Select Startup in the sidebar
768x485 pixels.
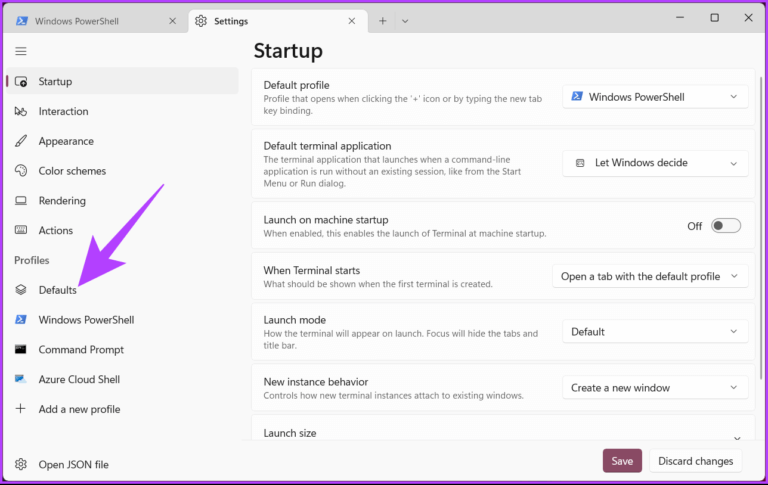click(122, 81)
